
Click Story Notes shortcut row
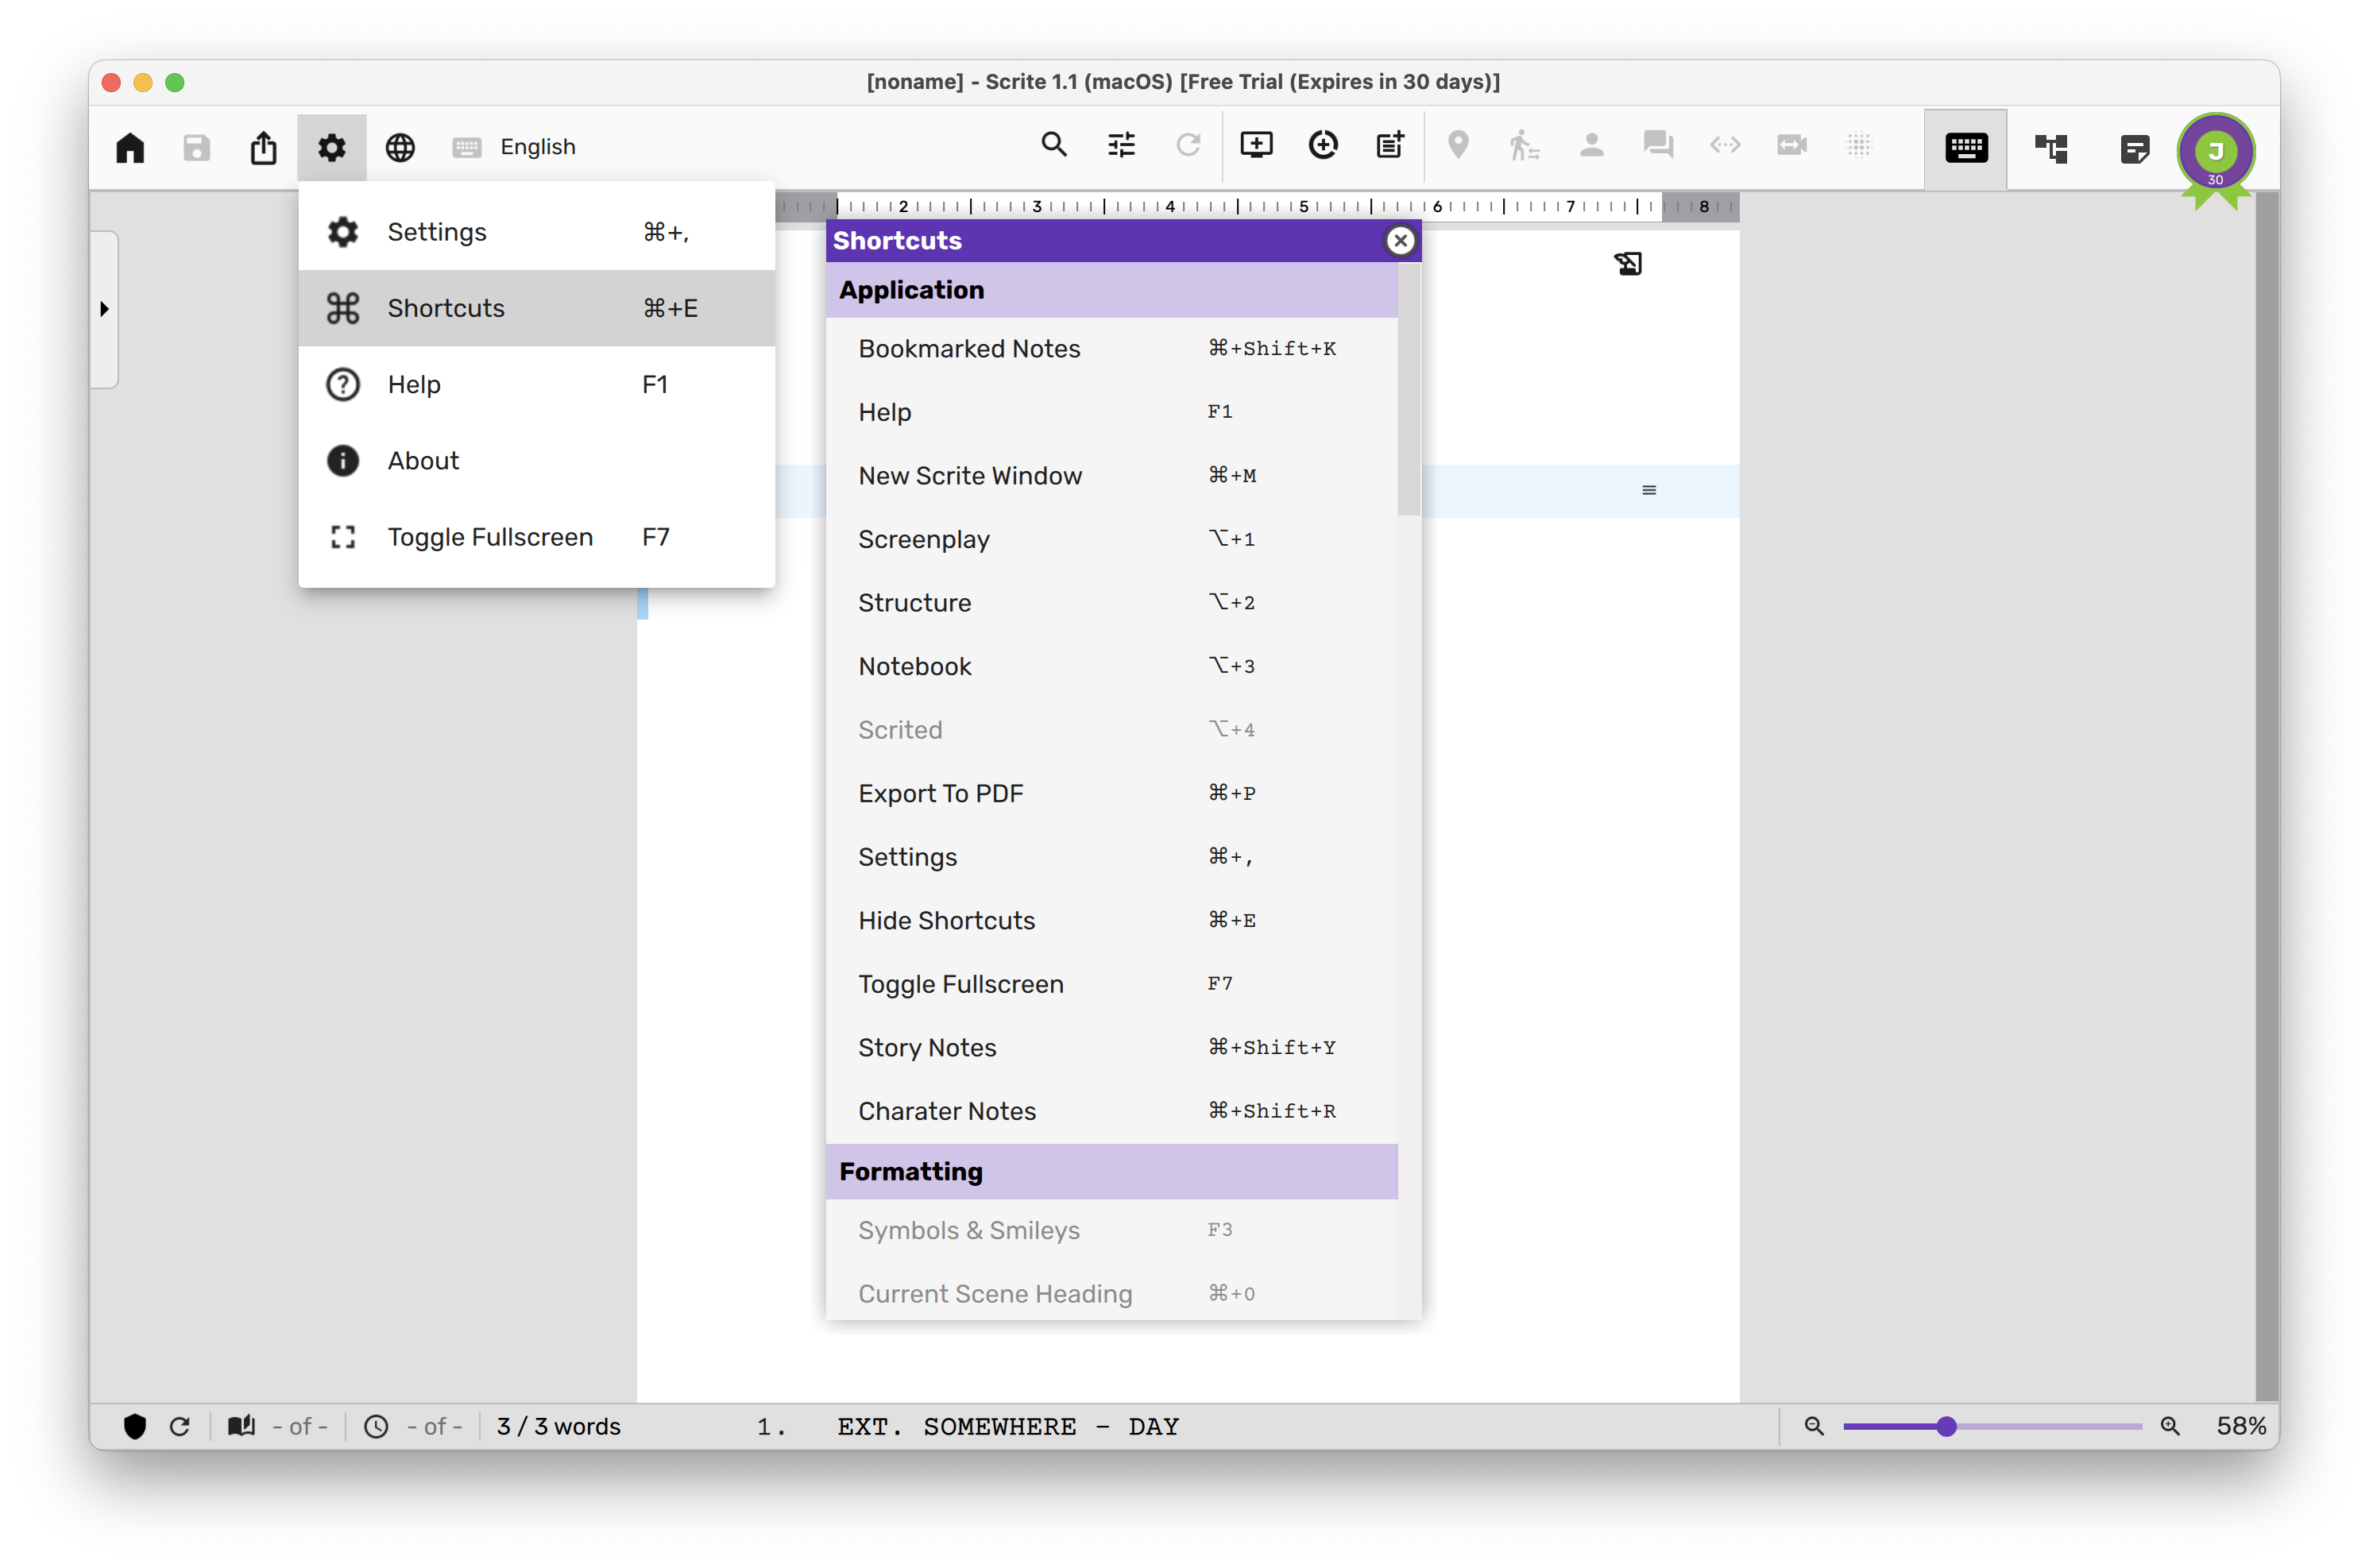coord(1111,1048)
